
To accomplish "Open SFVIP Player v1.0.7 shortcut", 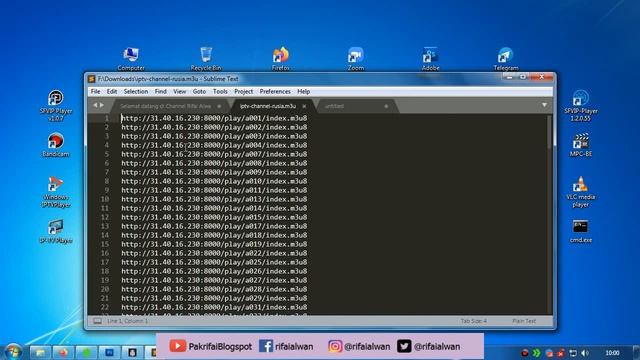I will click(56, 106).
